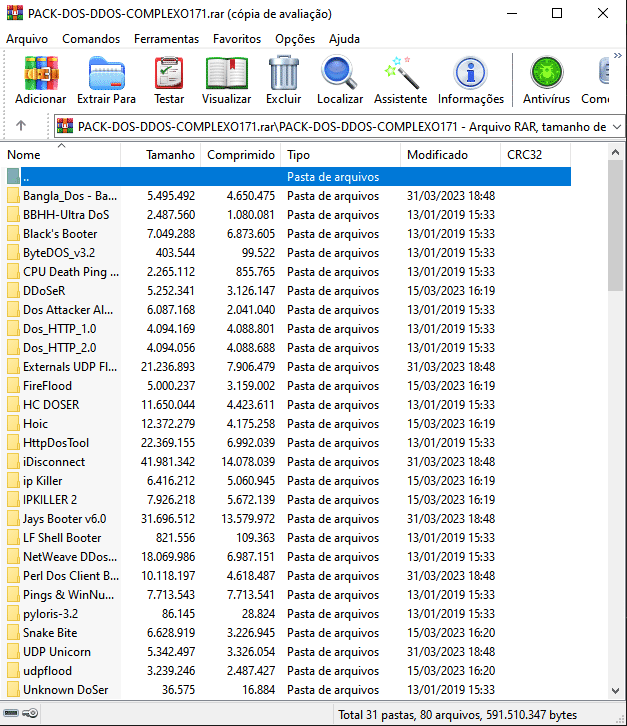
Task: Launch the Assistente wizard icon
Action: point(400,79)
